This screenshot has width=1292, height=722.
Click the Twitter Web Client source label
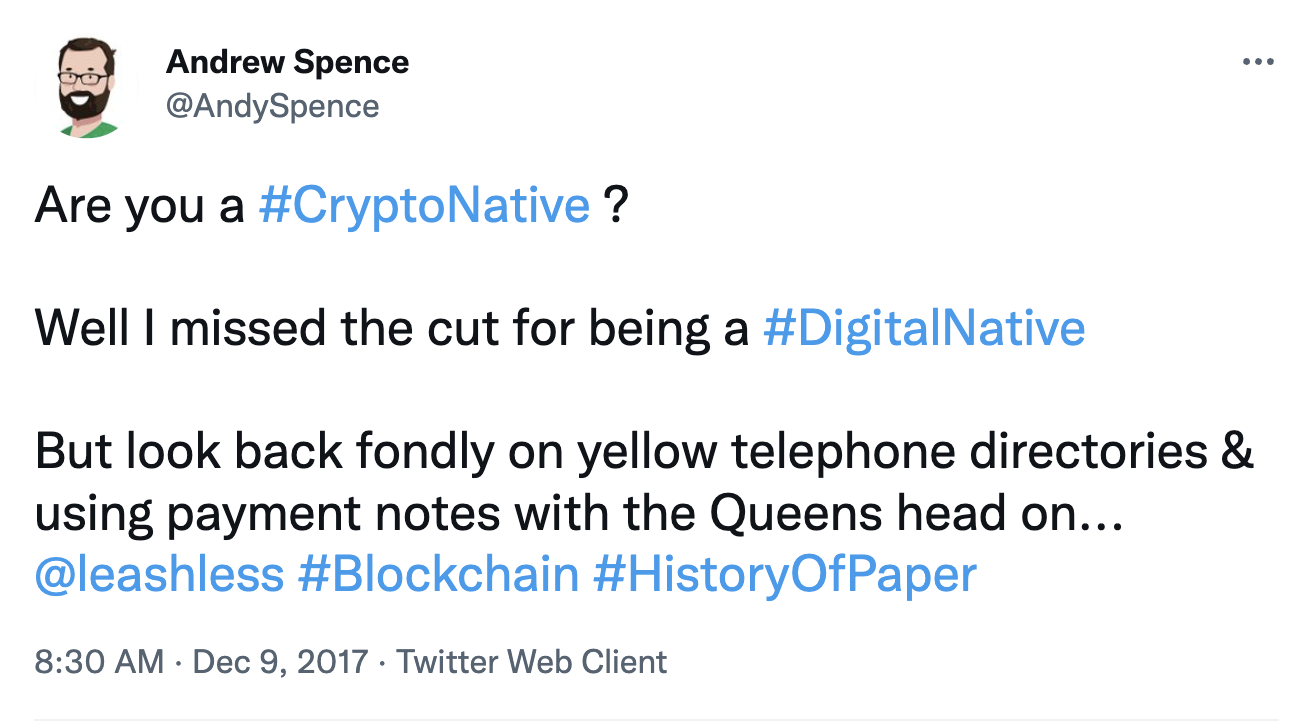(531, 661)
